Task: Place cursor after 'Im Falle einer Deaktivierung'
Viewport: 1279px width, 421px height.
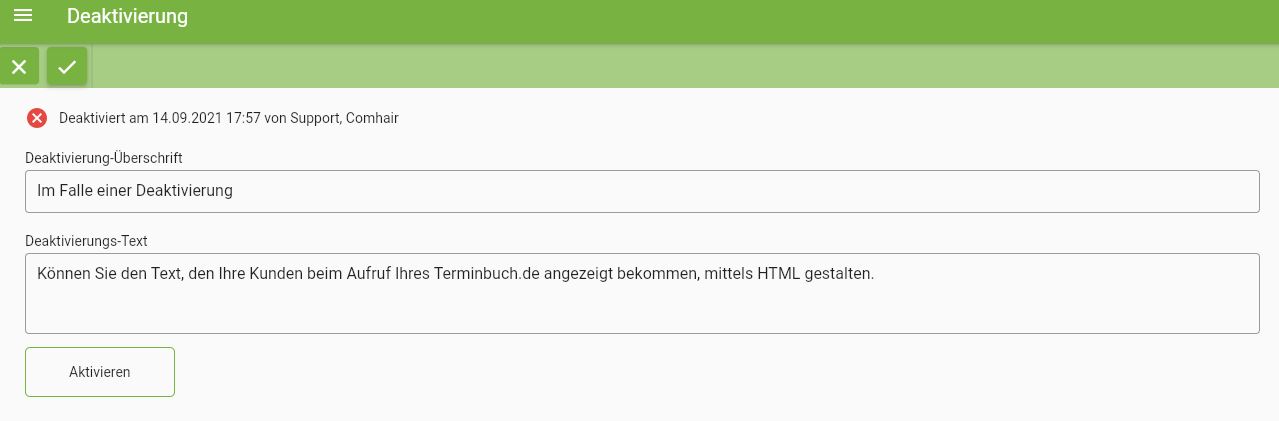Action: point(234,191)
